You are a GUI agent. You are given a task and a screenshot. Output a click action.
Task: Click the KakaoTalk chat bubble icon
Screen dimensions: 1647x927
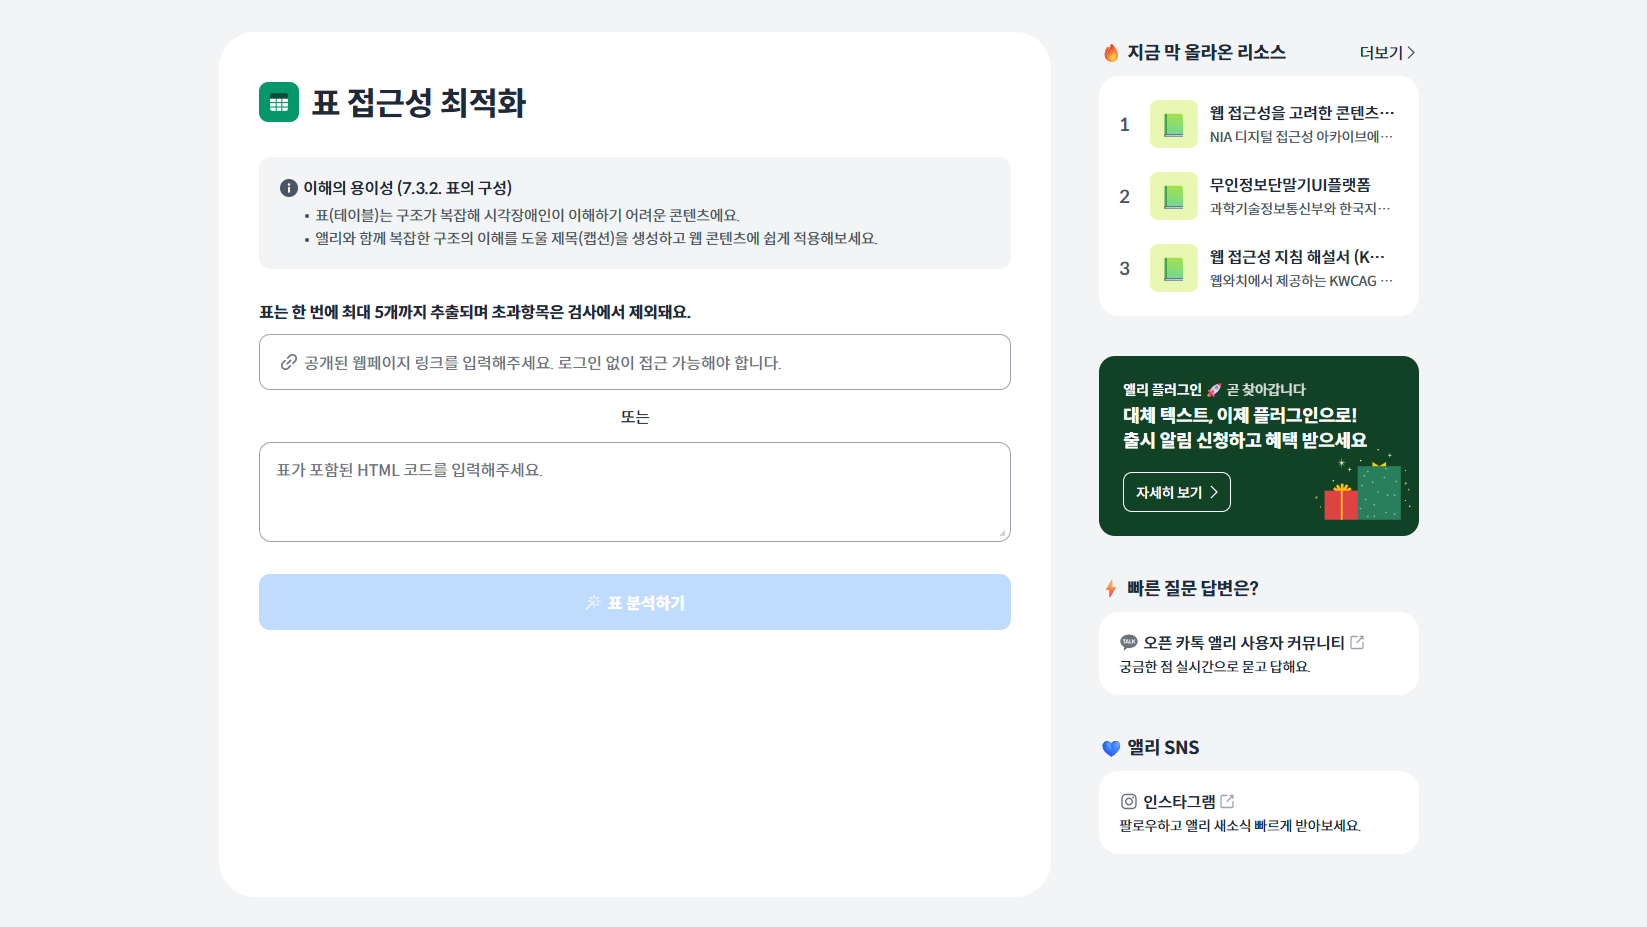1129,642
